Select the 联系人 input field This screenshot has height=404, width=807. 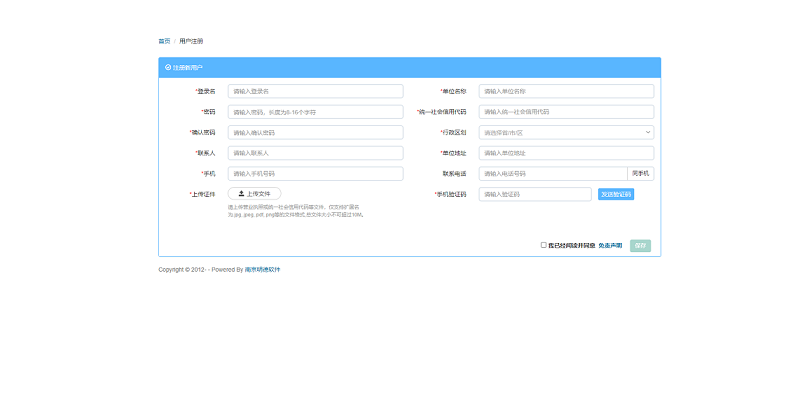coord(315,153)
